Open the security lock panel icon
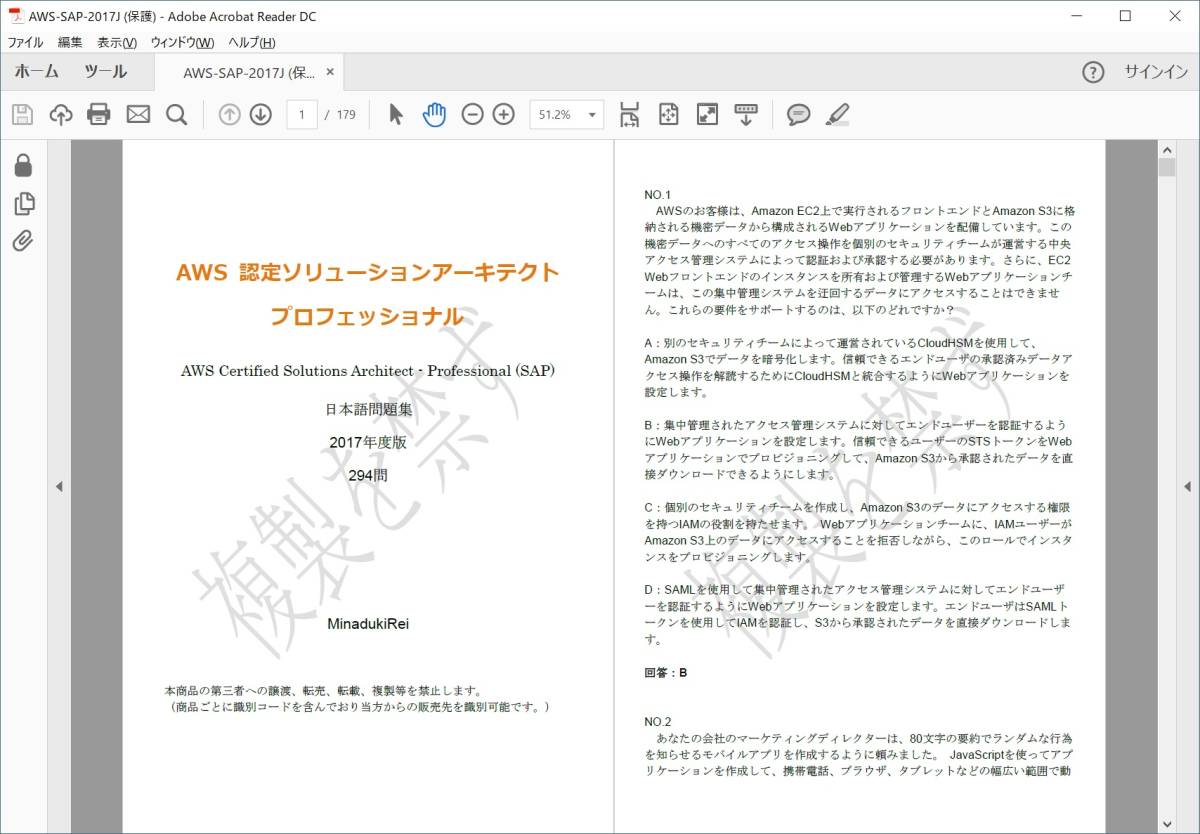Screen dimensions: 1200x834 [23, 165]
